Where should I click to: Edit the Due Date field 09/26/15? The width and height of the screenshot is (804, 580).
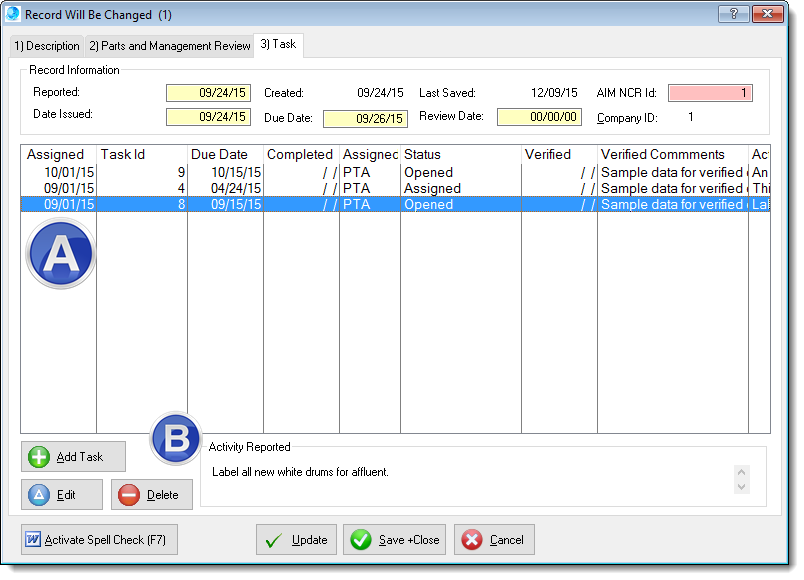point(365,119)
